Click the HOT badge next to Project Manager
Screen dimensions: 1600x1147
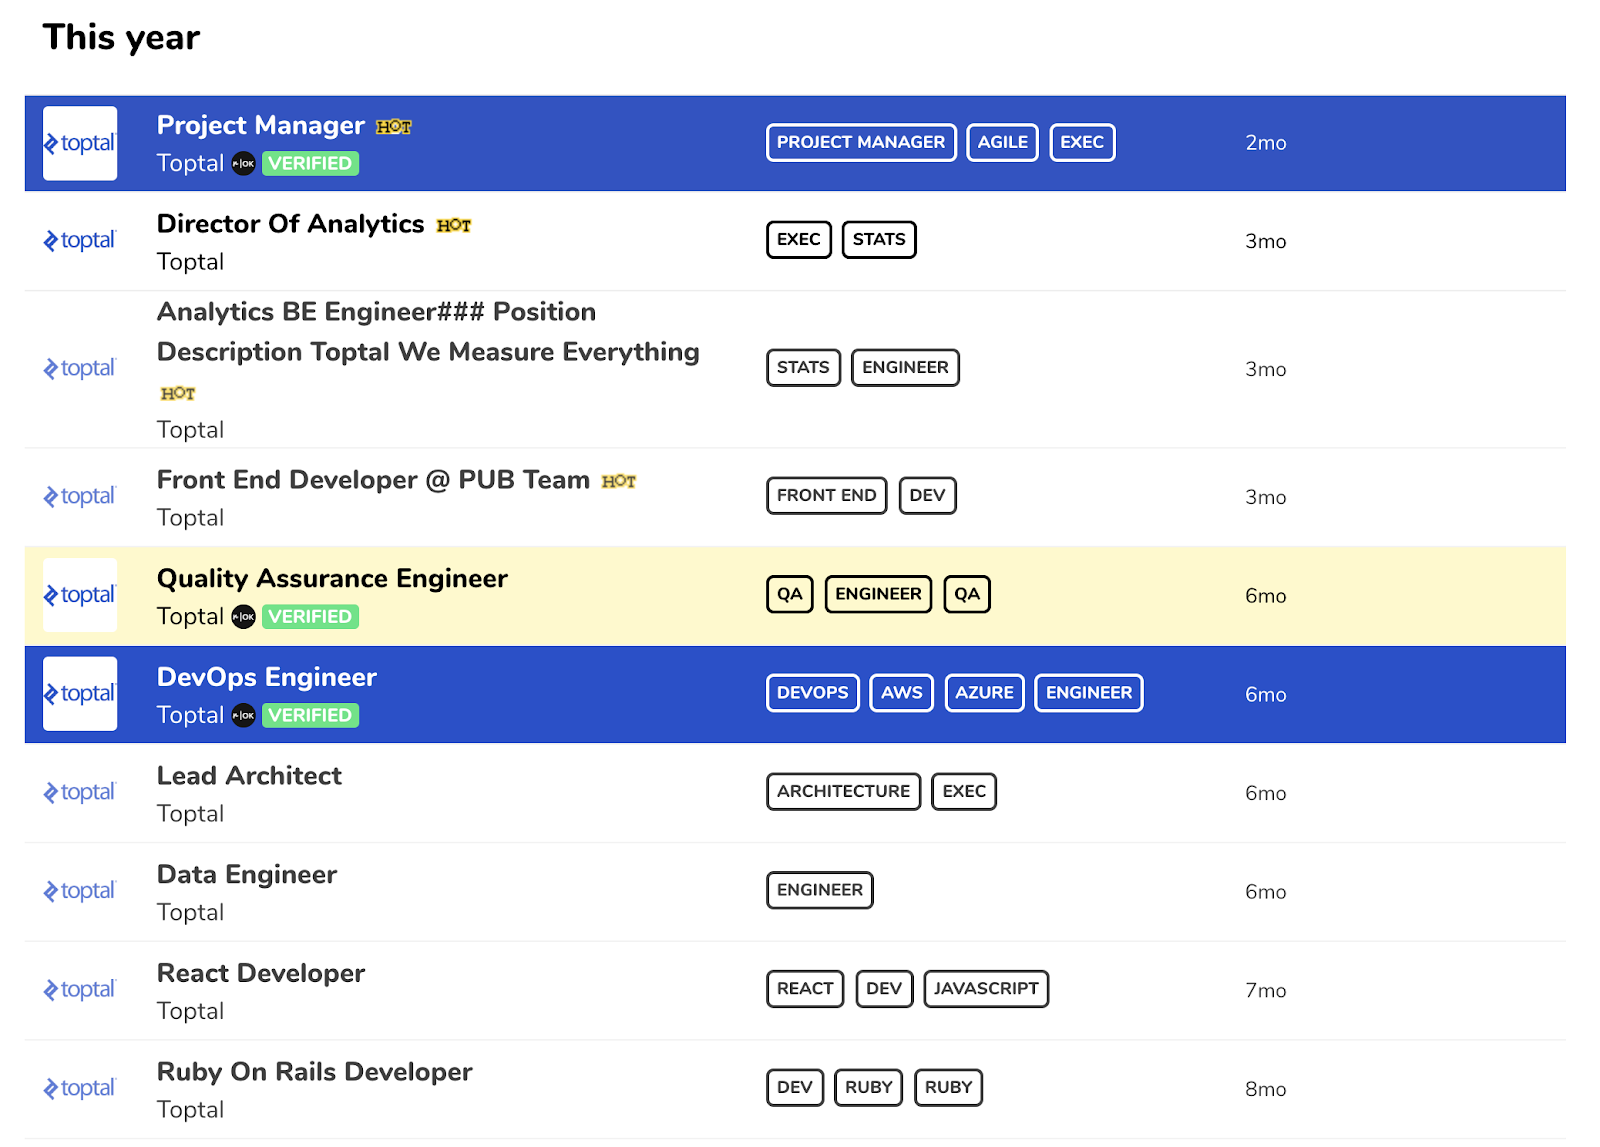[394, 127]
